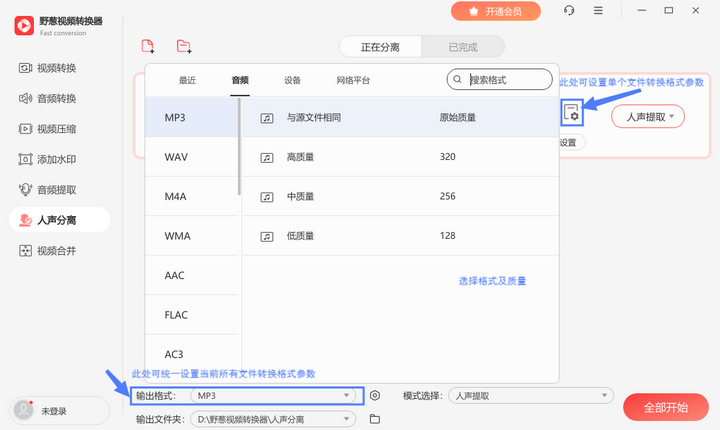Click the 开通会员 button
This screenshot has height=430, width=720.
[x=495, y=11]
